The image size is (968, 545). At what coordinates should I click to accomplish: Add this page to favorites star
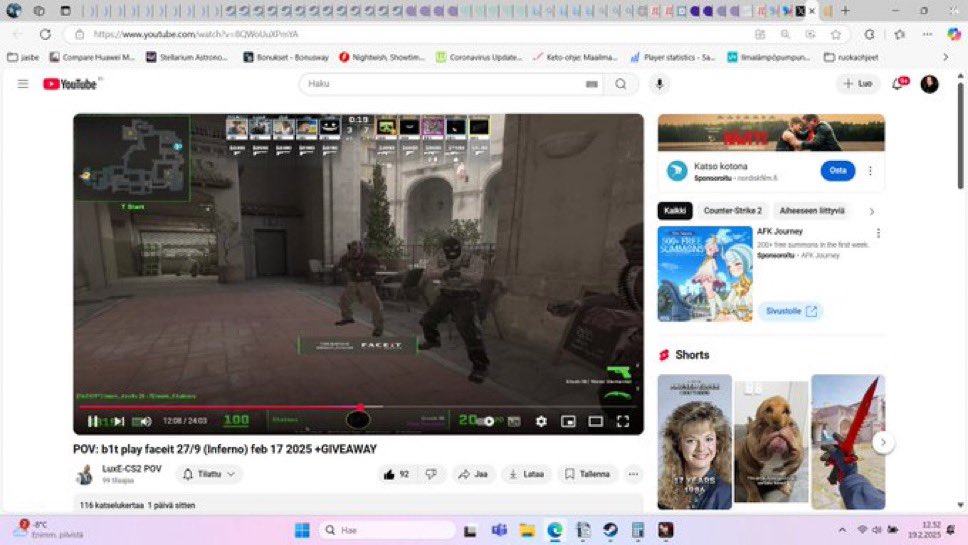(x=835, y=35)
